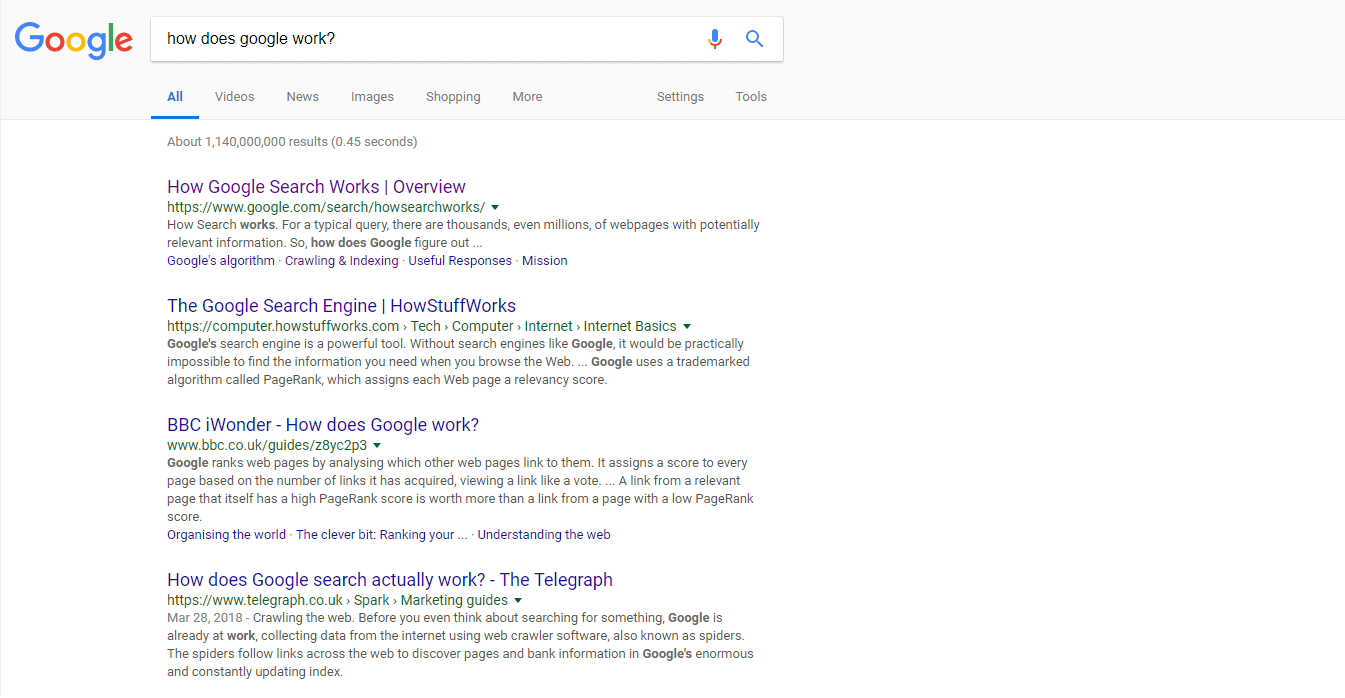Open 'BBC iWonder - How does Google work?' result
The height and width of the screenshot is (698, 1345).
point(323,425)
